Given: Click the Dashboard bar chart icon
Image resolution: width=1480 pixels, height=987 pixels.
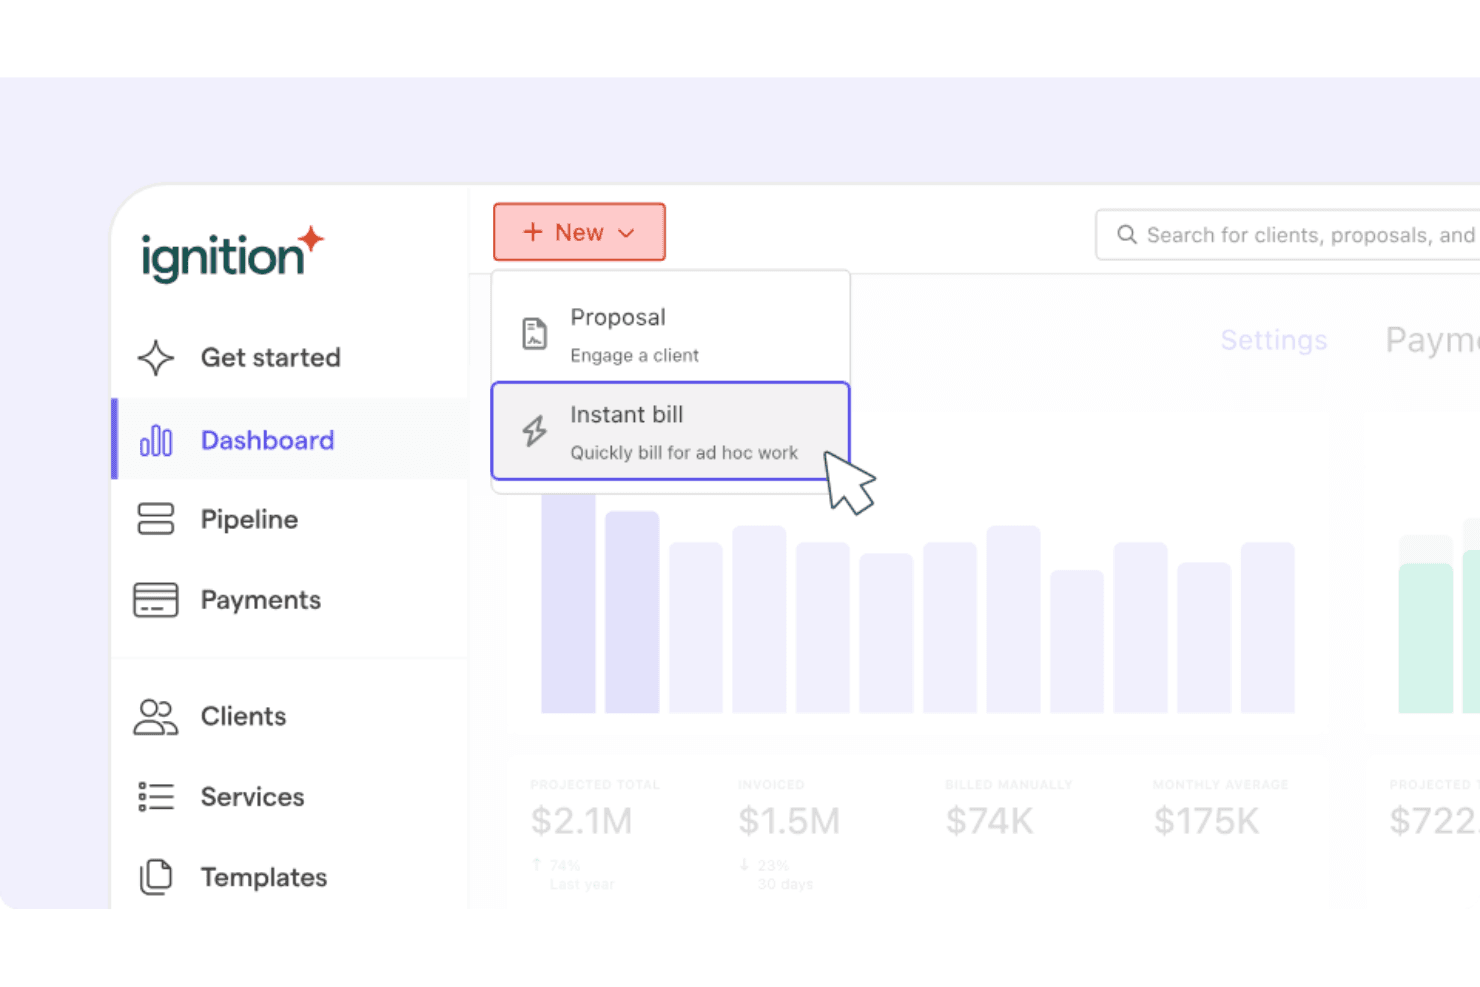Looking at the screenshot, I should click(x=156, y=440).
